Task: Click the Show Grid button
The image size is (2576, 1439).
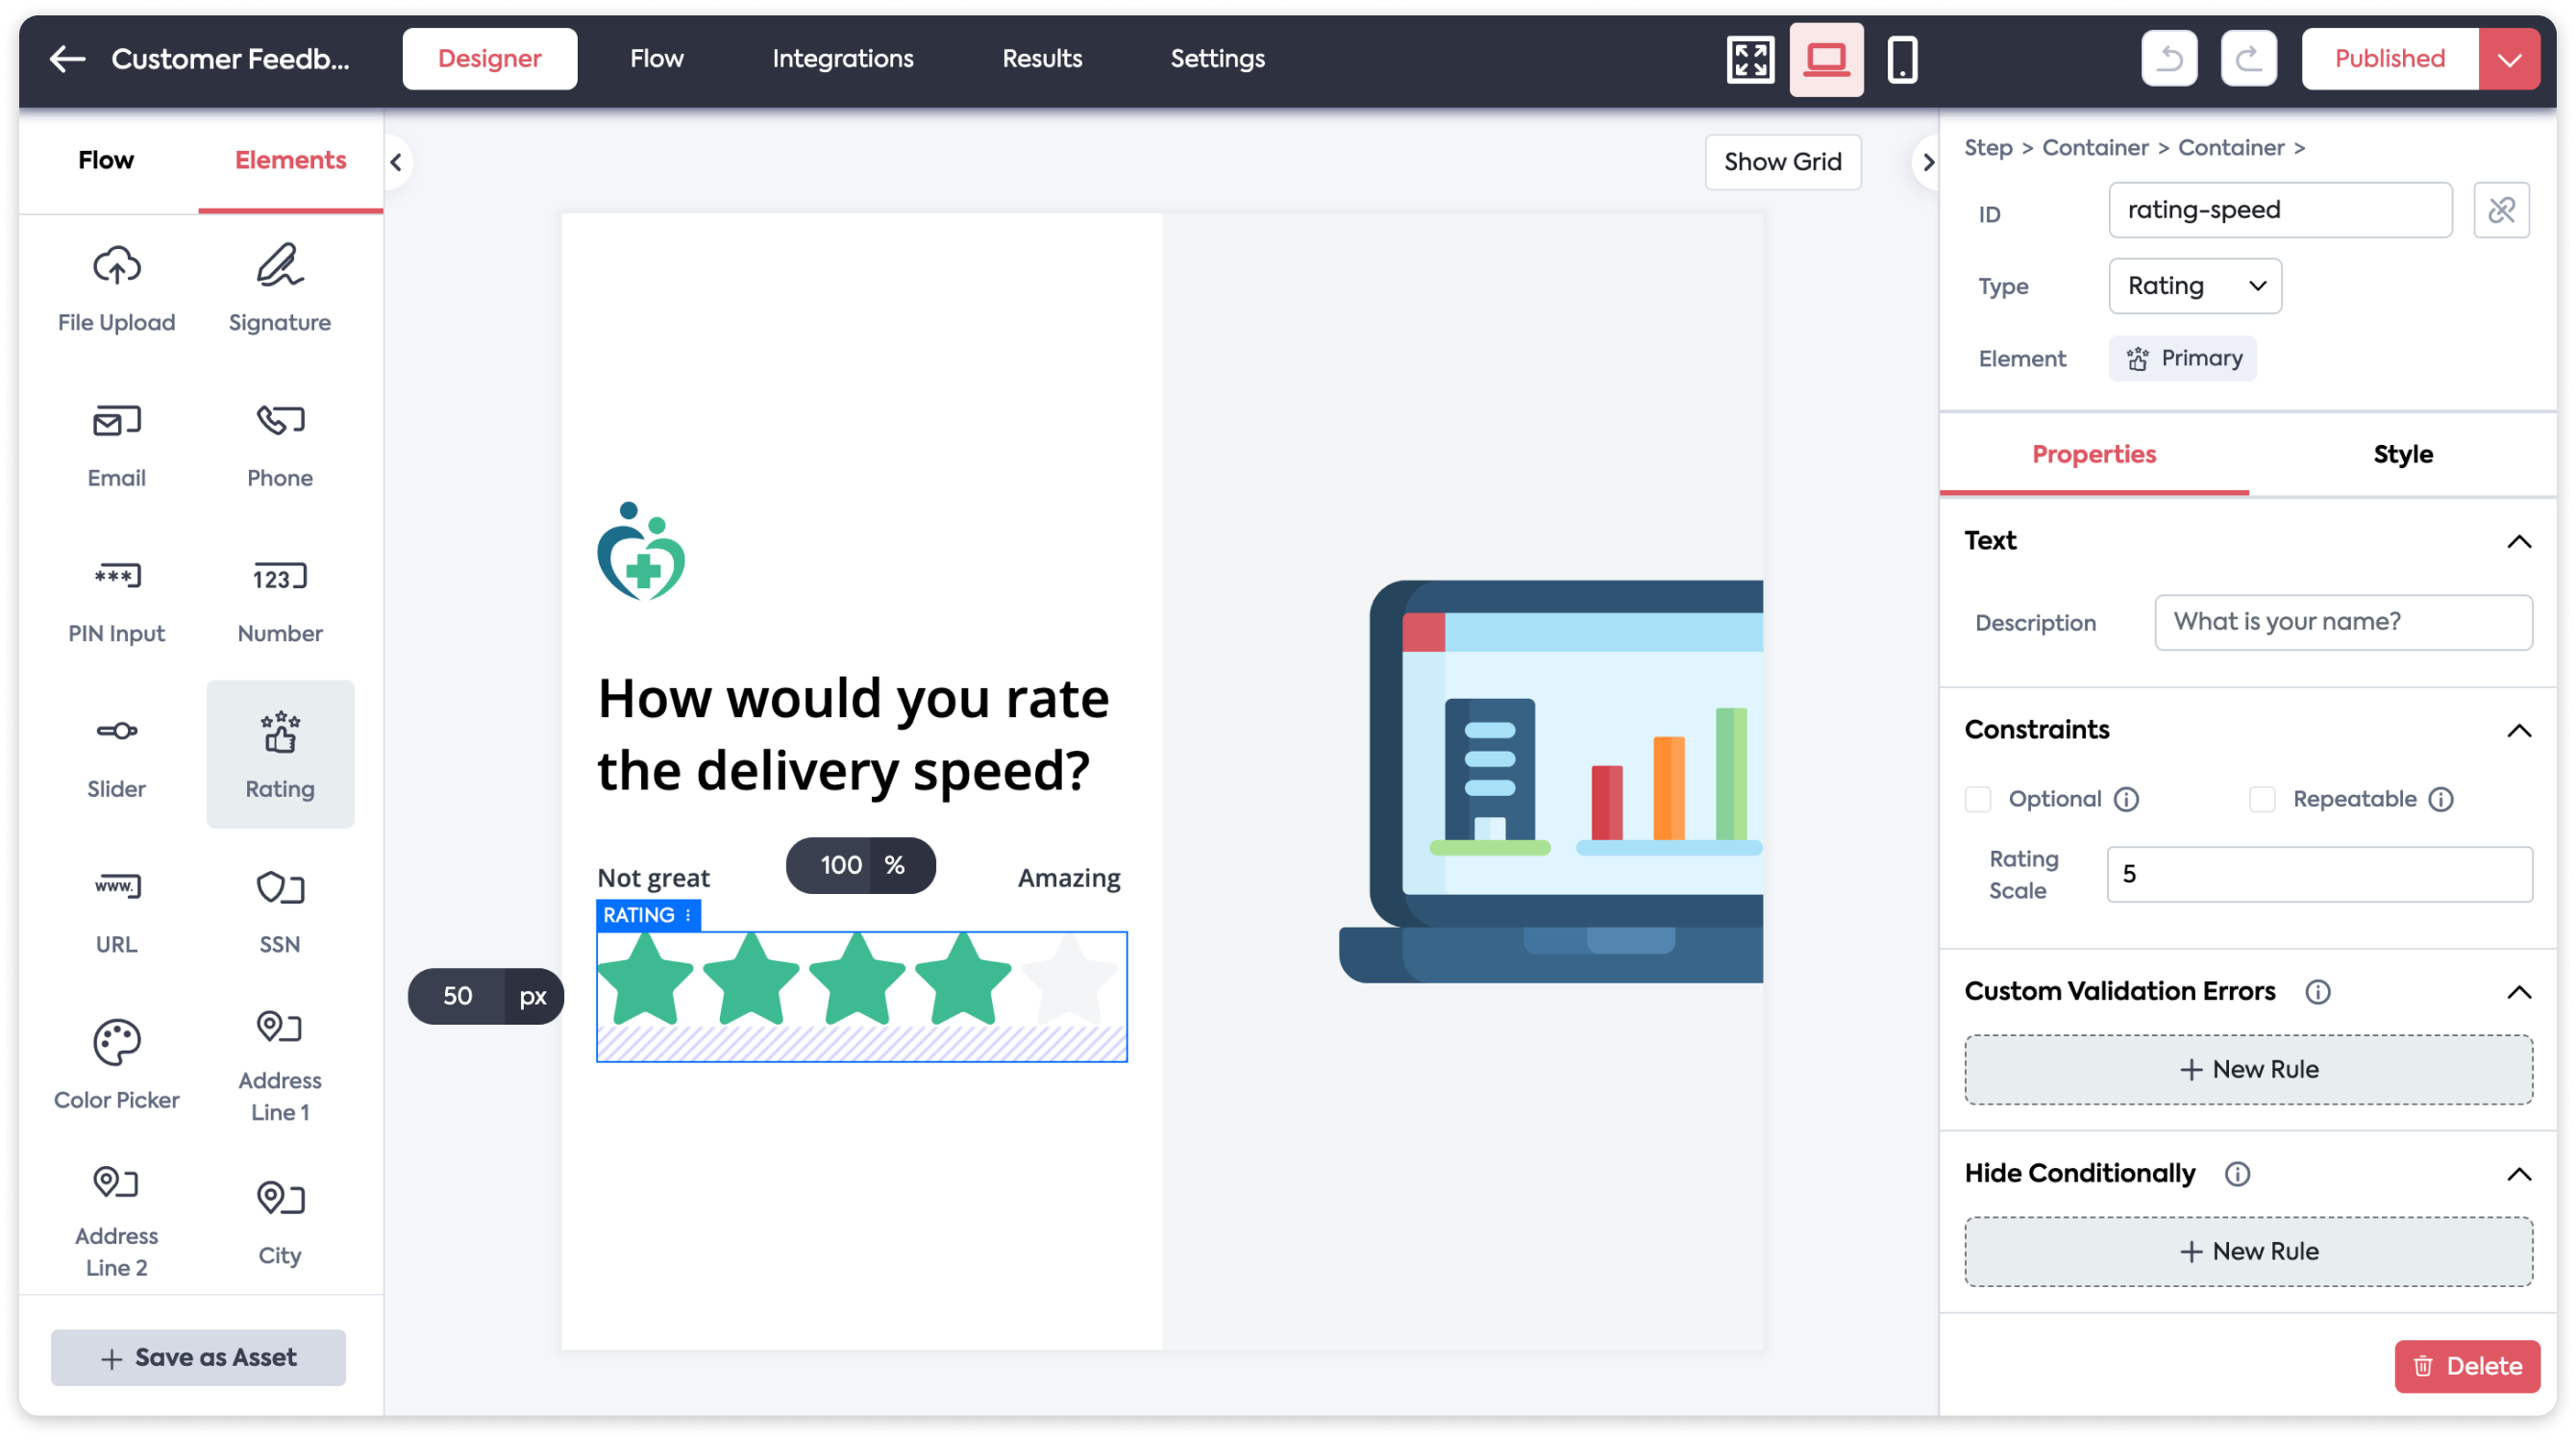Action: tap(1782, 162)
